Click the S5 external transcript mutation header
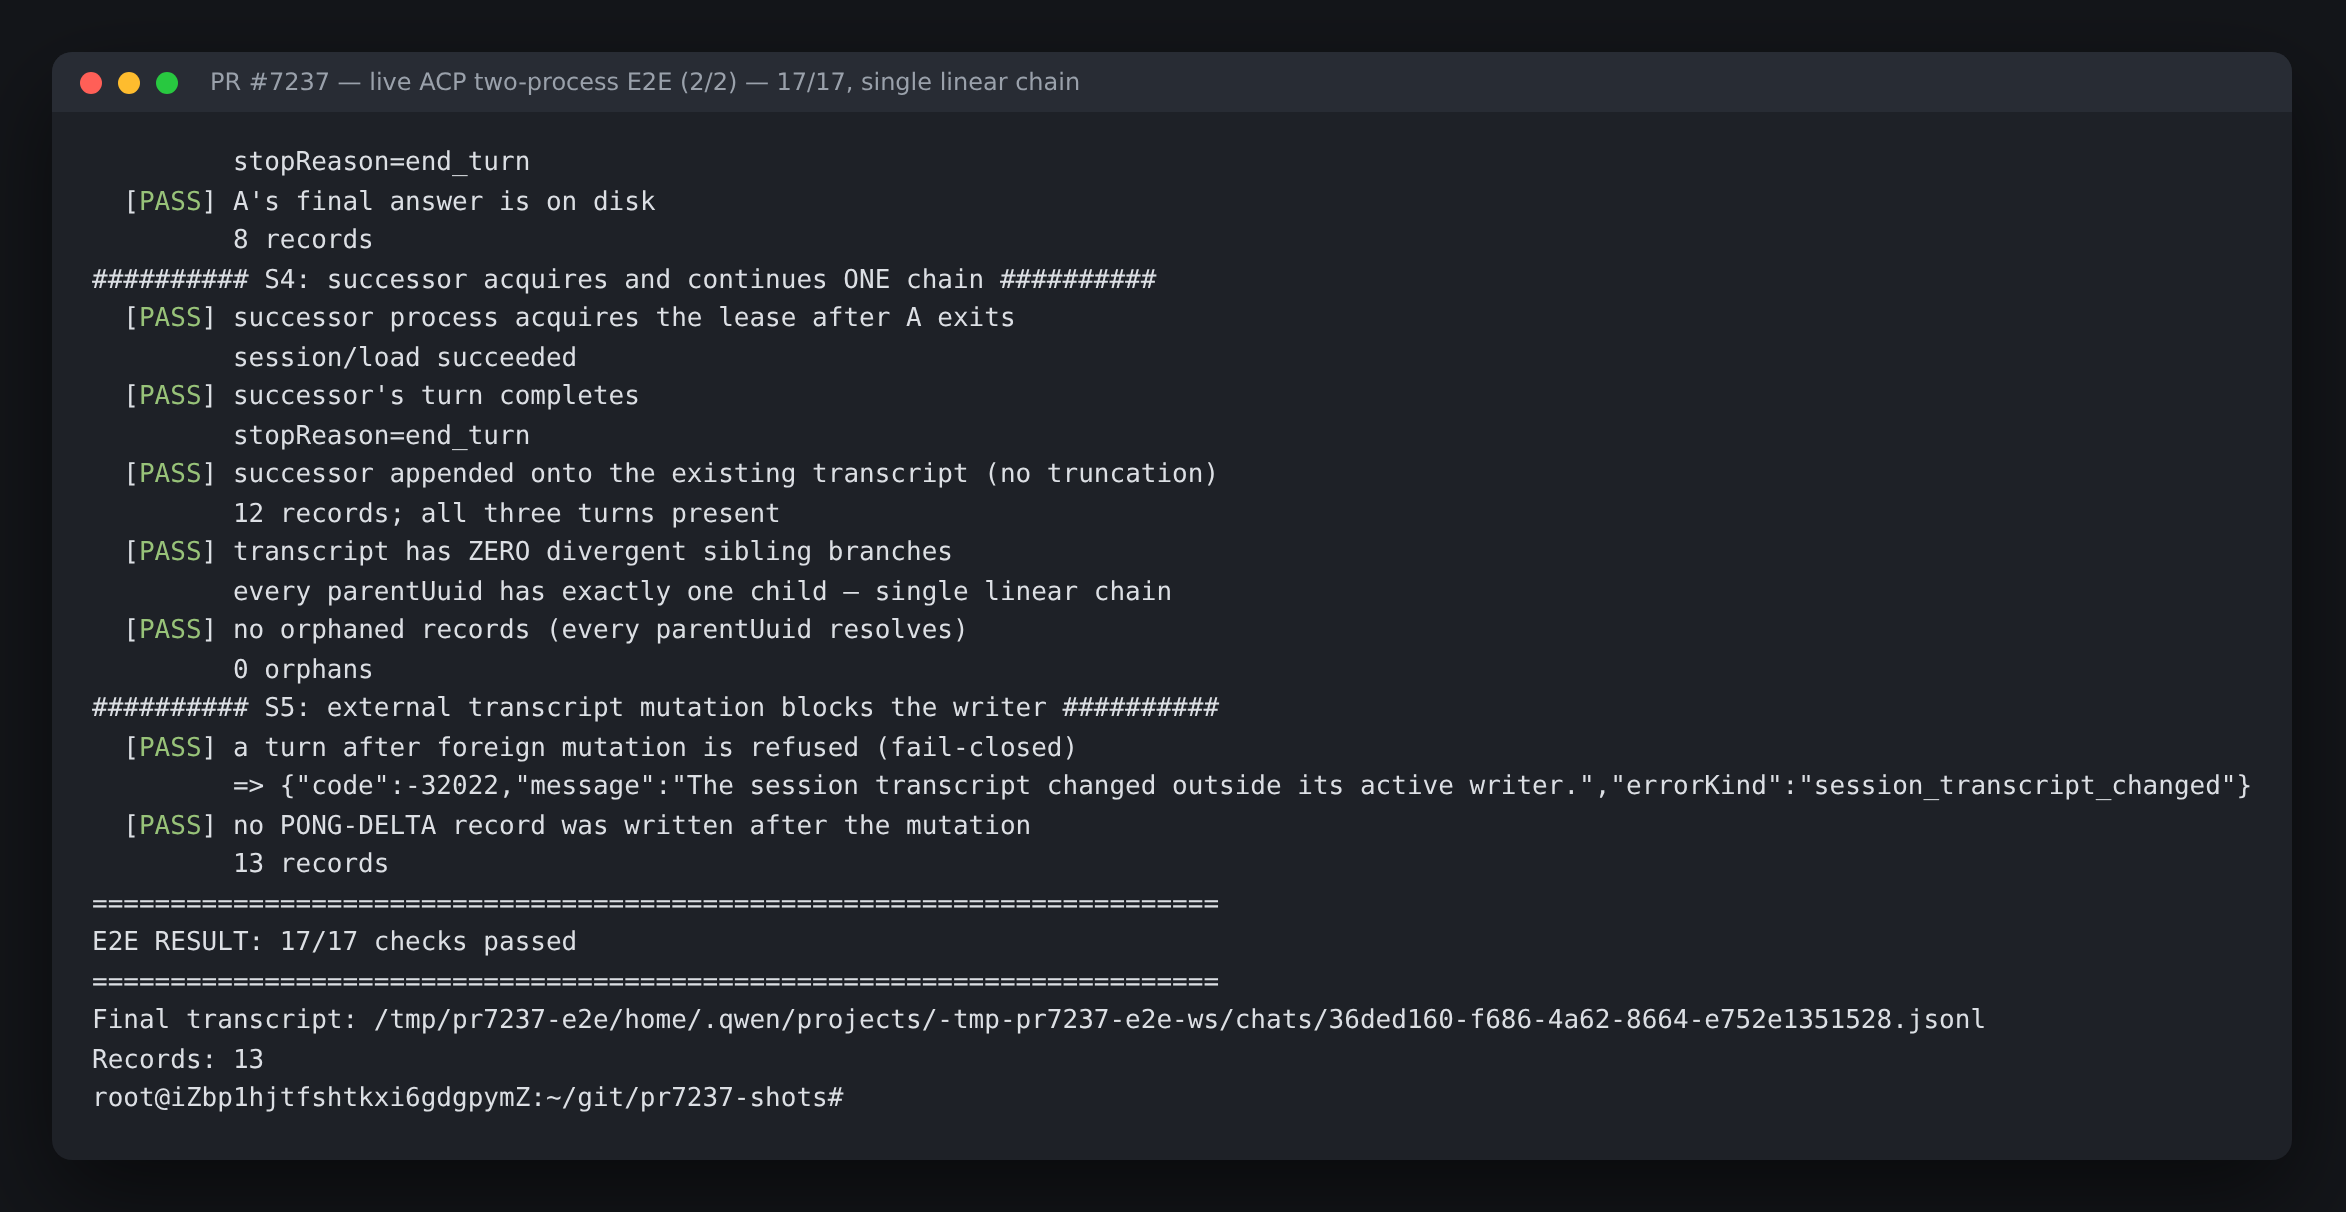 click(x=655, y=707)
